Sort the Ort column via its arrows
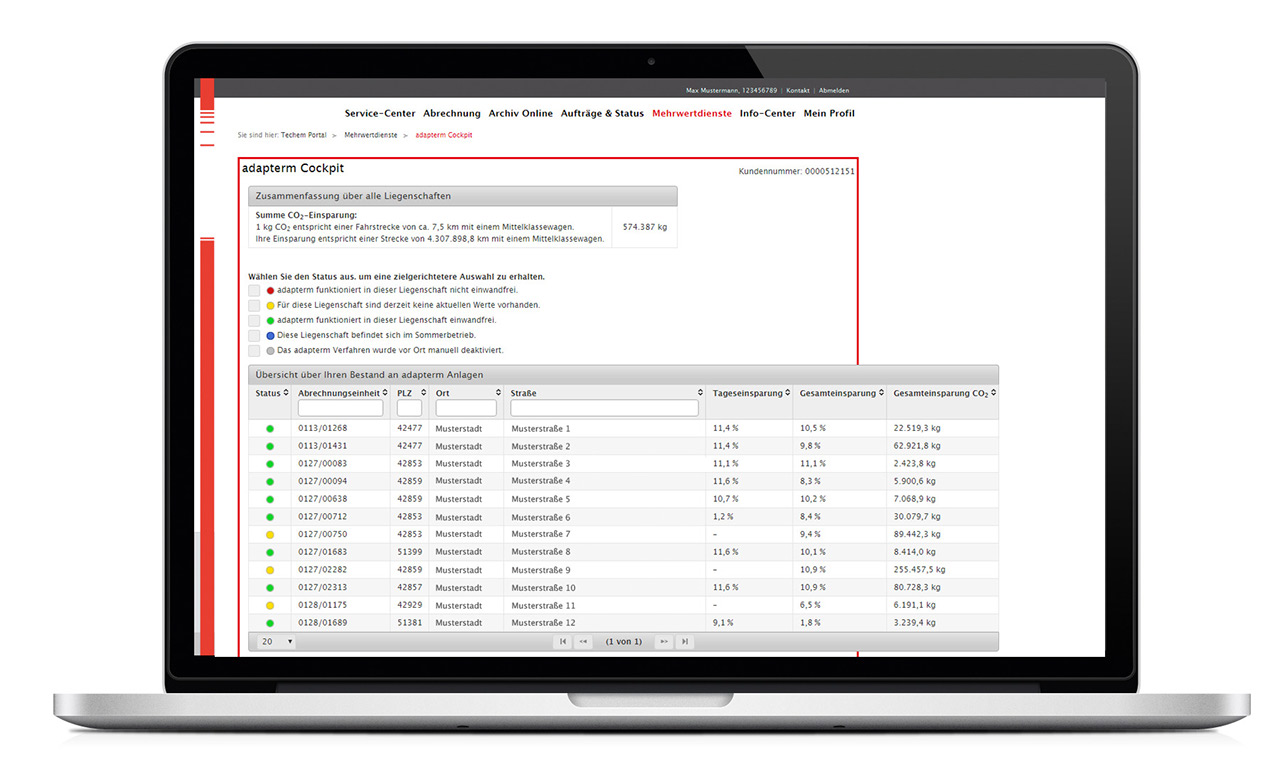The image size is (1280, 782). point(498,394)
